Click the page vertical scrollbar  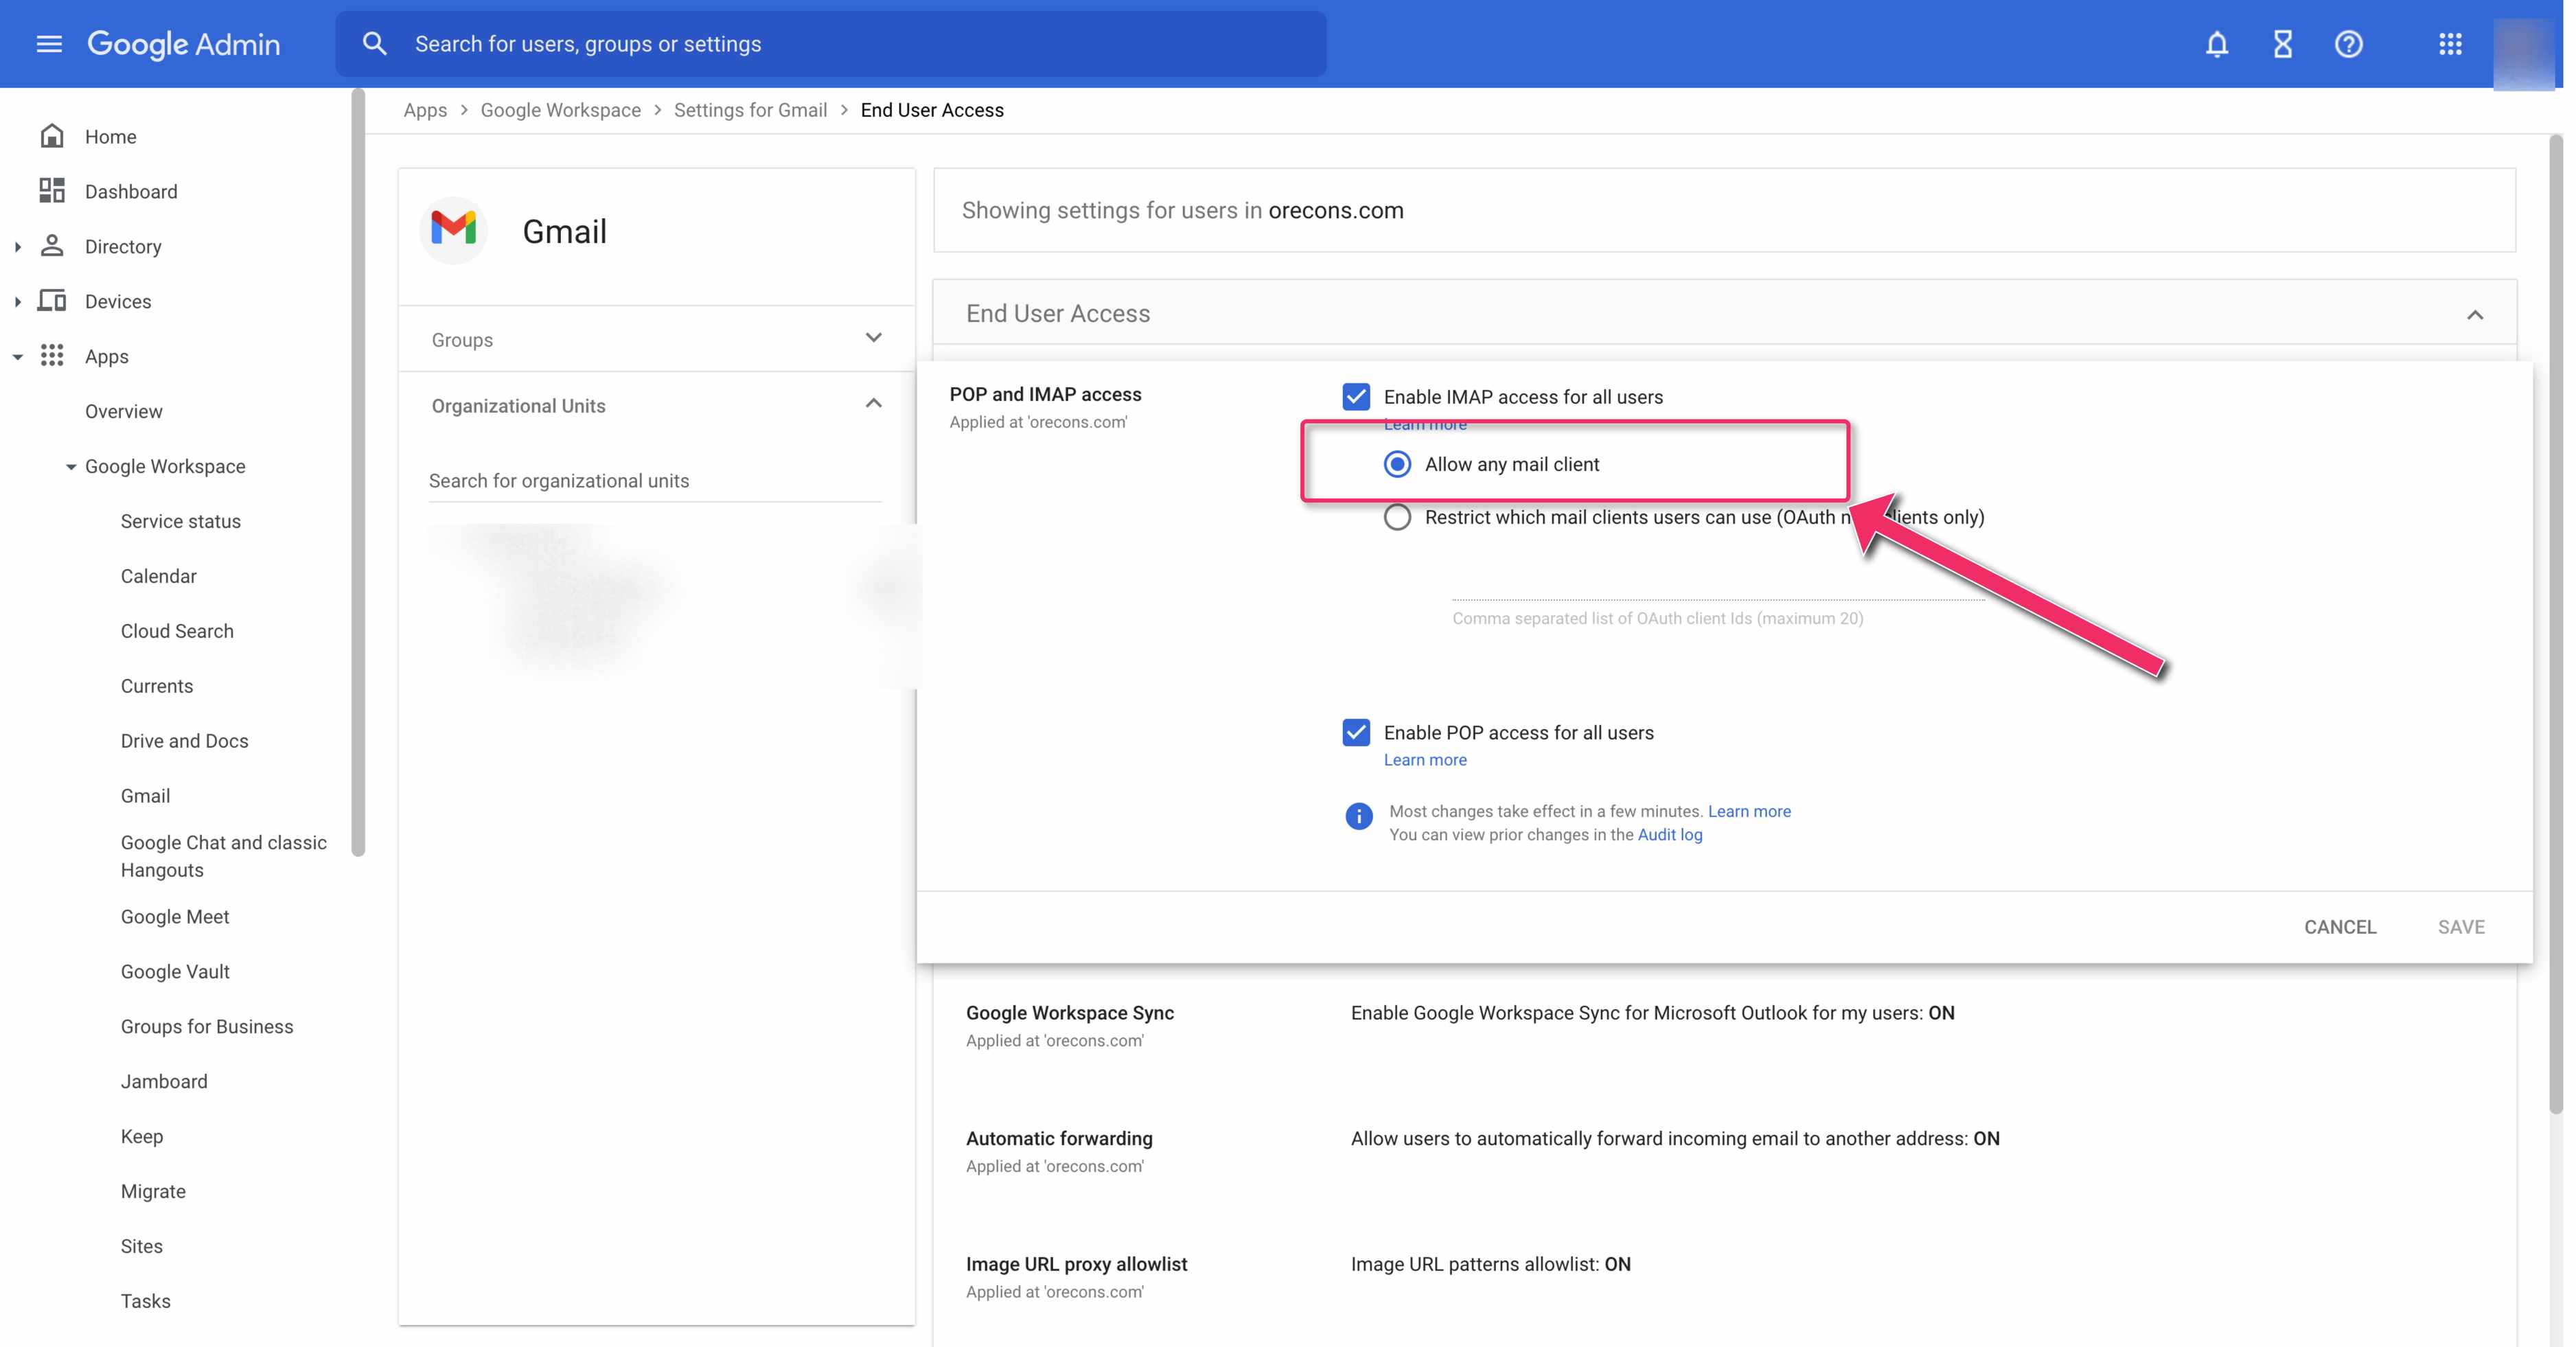pos(2556,625)
